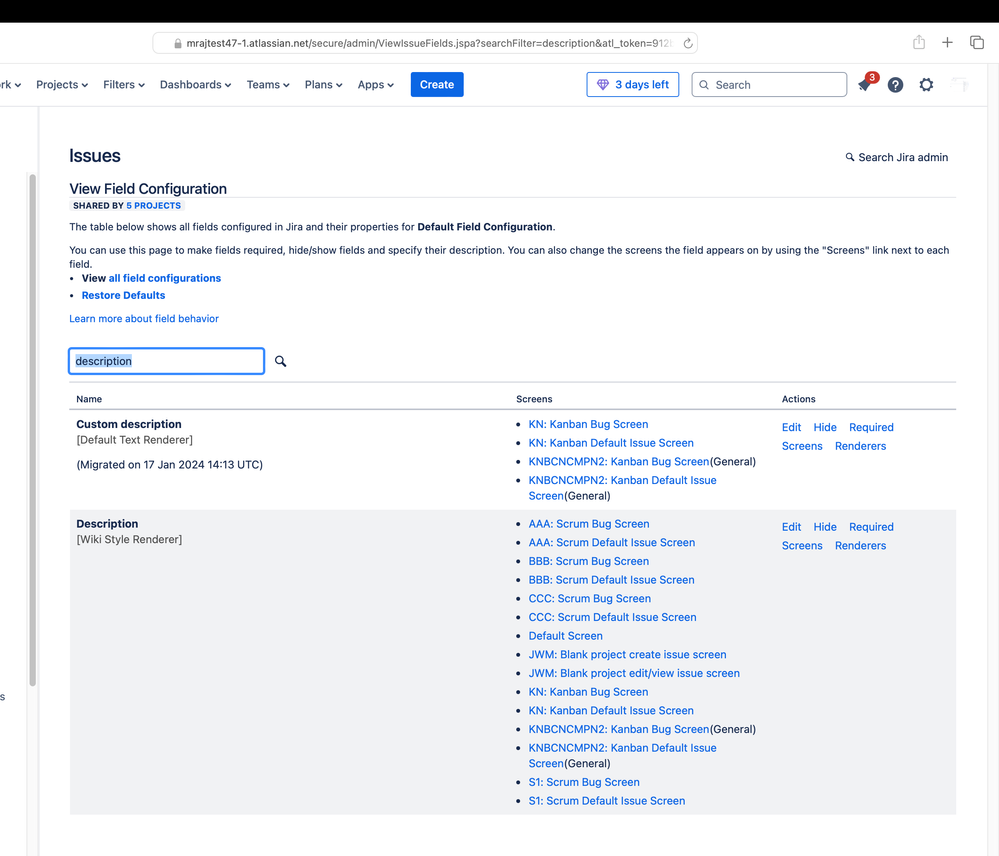Click the browser share icon
Screen dimensions: 999x856
(x=918, y=43)
